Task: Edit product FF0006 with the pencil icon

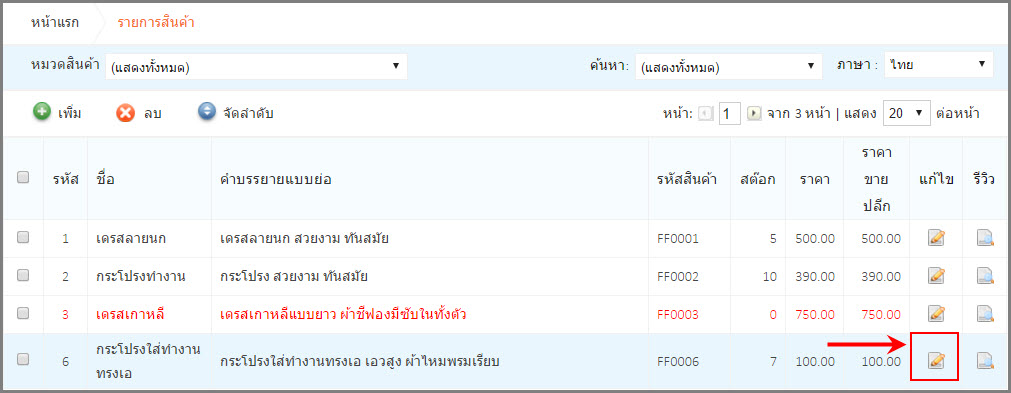Action: (936, 360)
